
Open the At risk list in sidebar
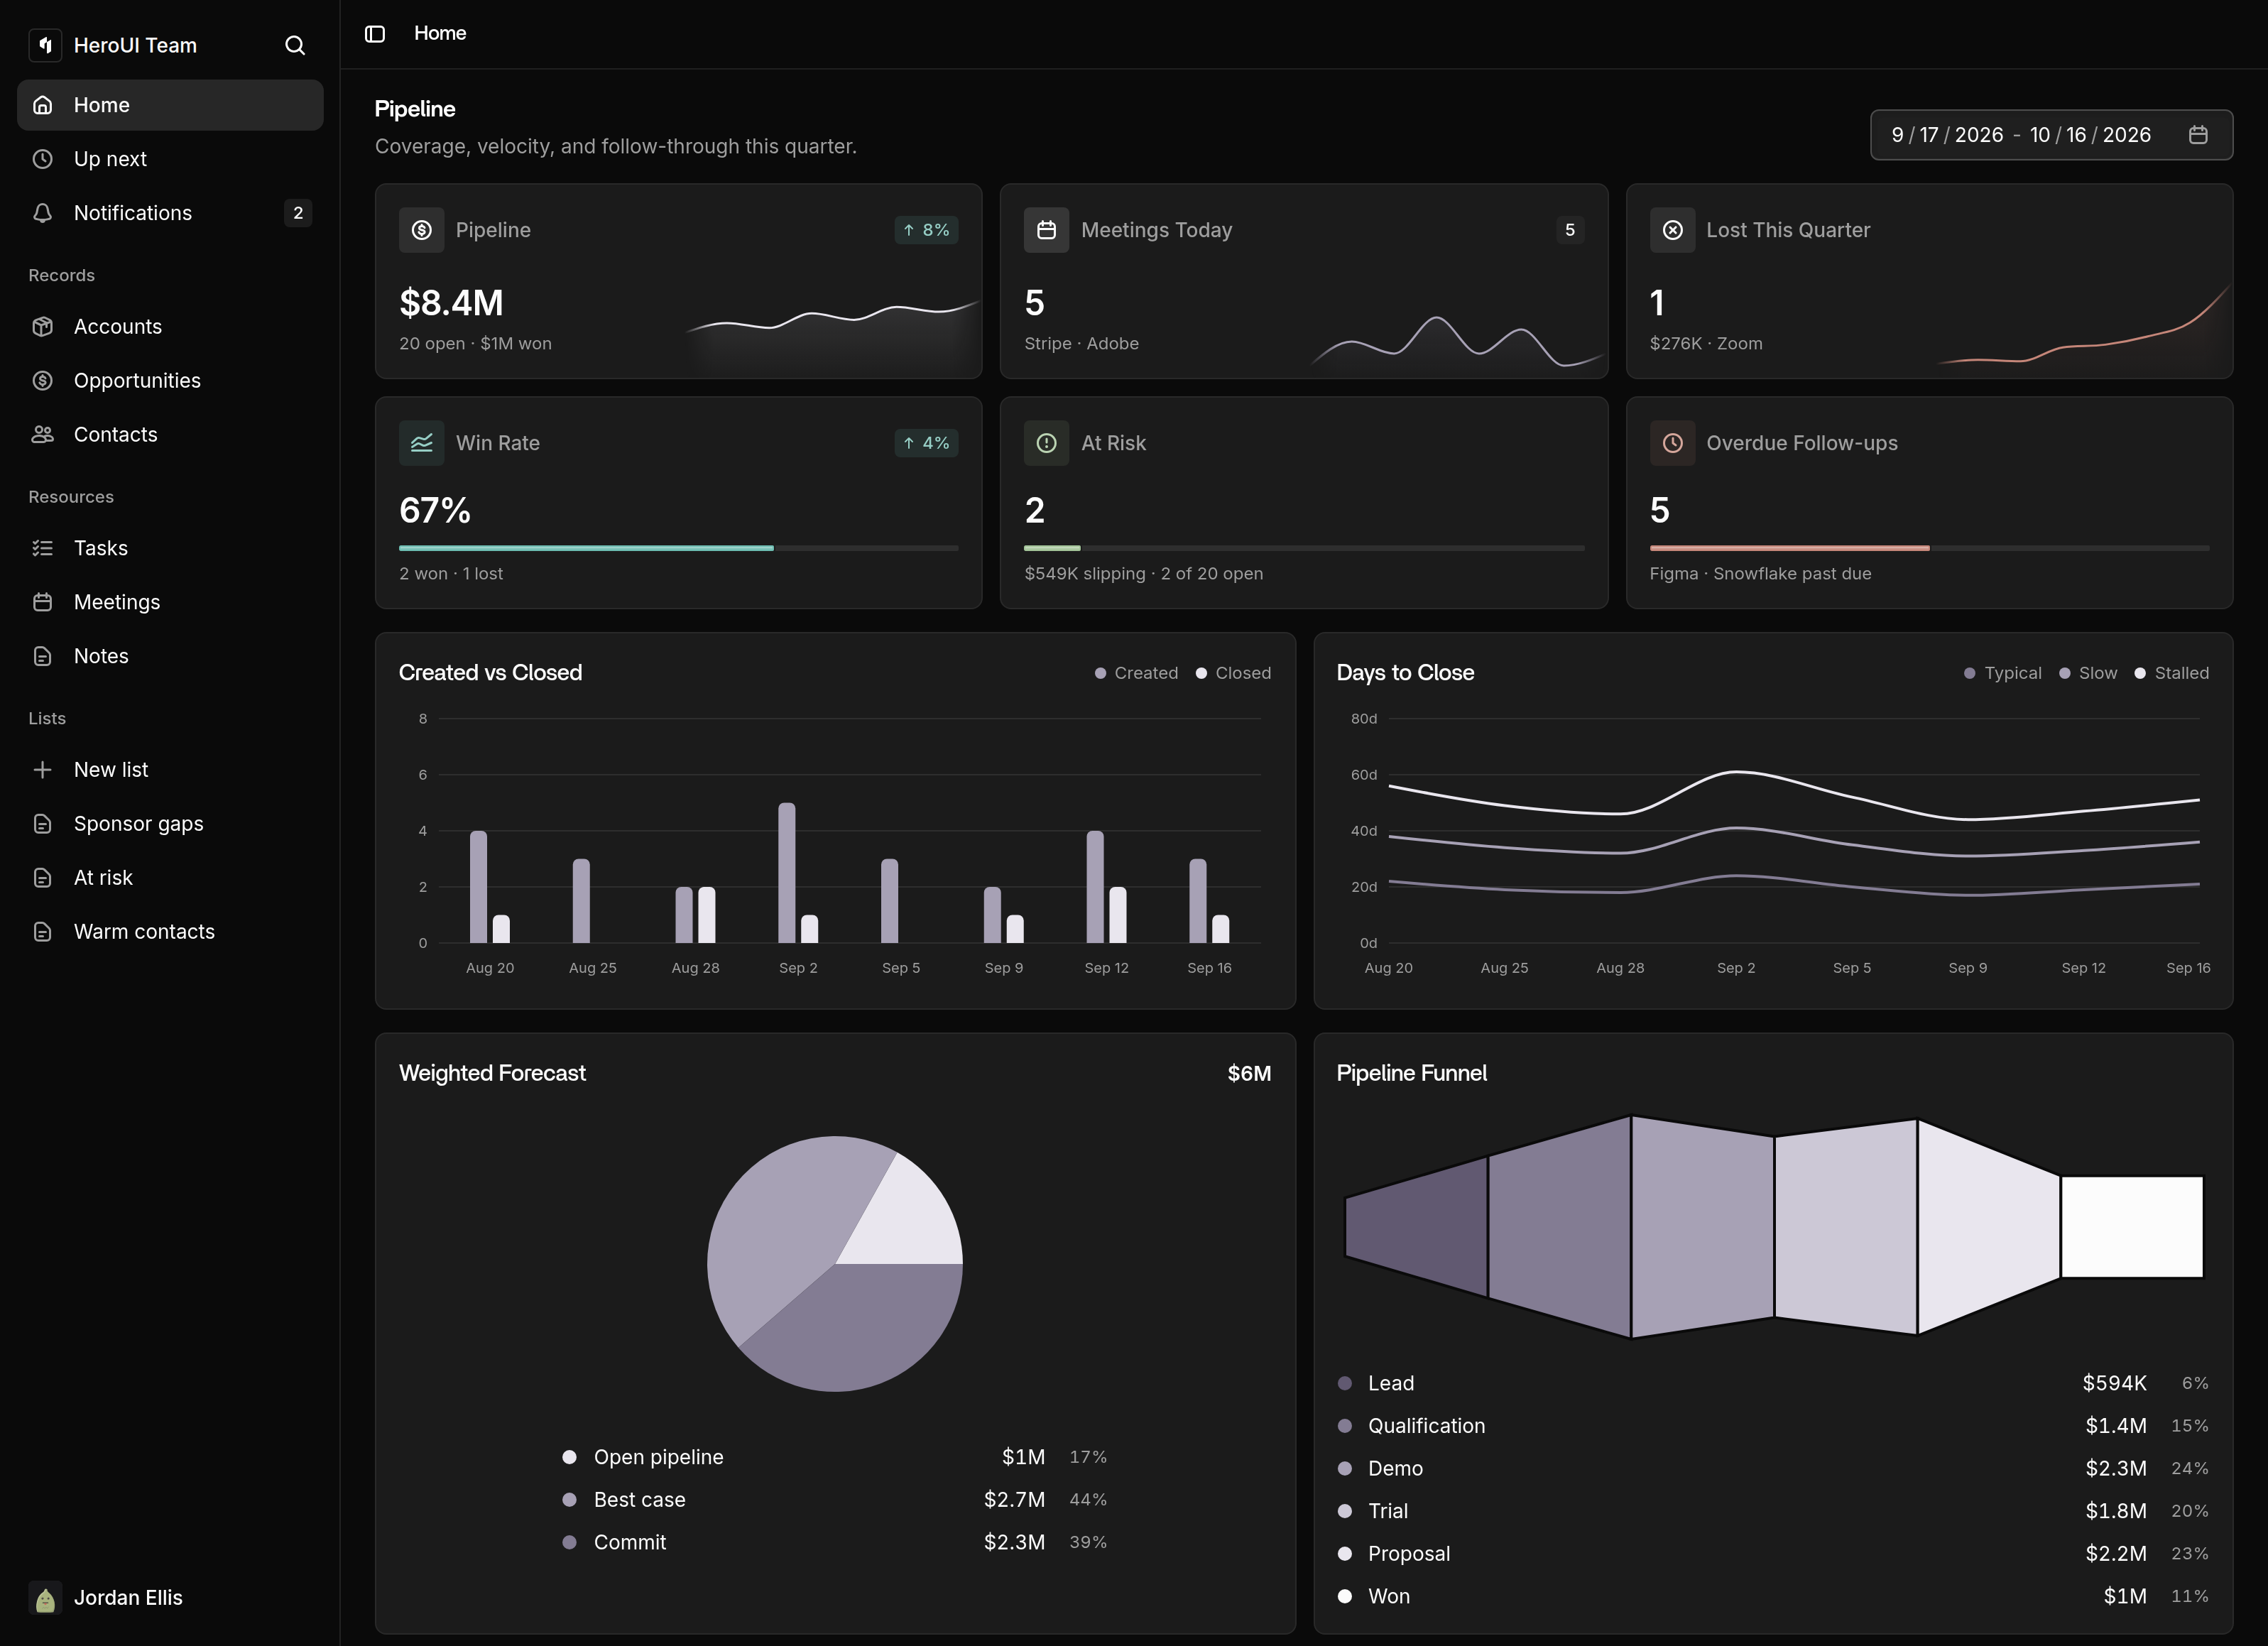tap(170, 878)
